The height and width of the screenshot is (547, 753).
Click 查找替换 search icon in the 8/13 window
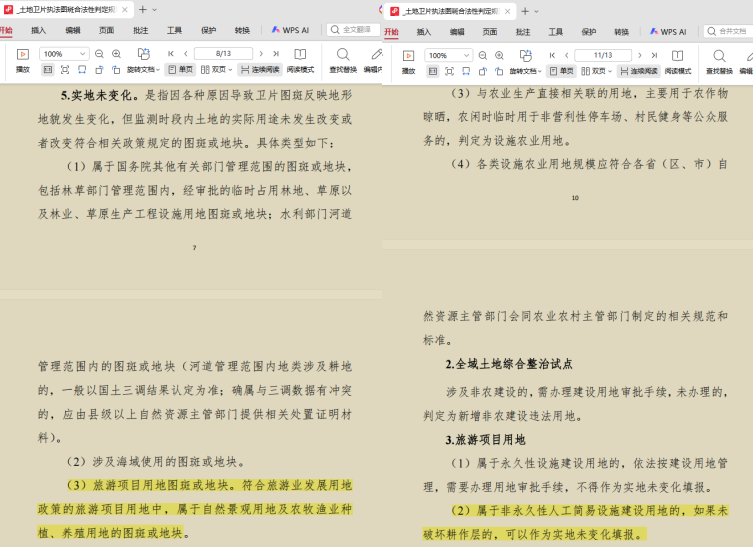(343, 60)
